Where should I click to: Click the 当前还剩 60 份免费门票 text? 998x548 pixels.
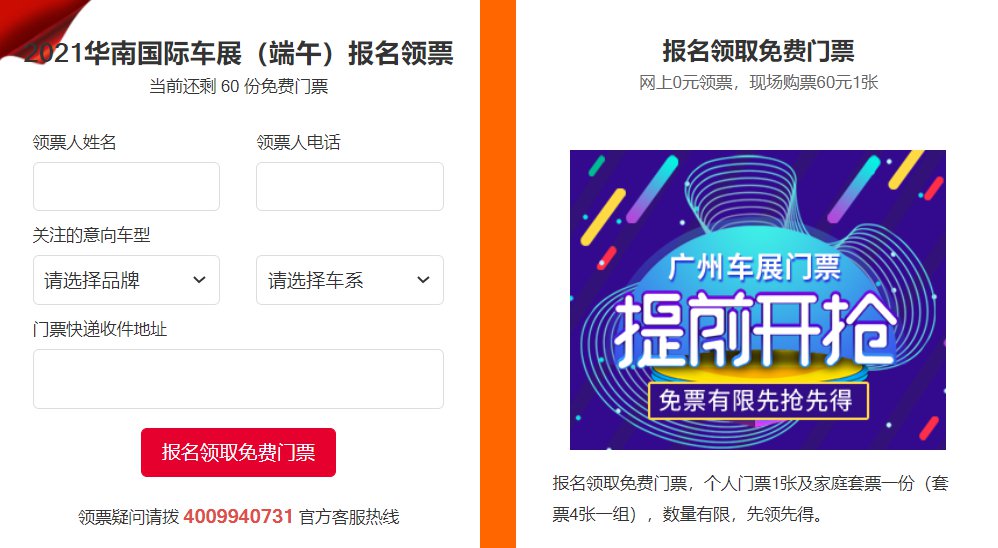coord(238,86)
